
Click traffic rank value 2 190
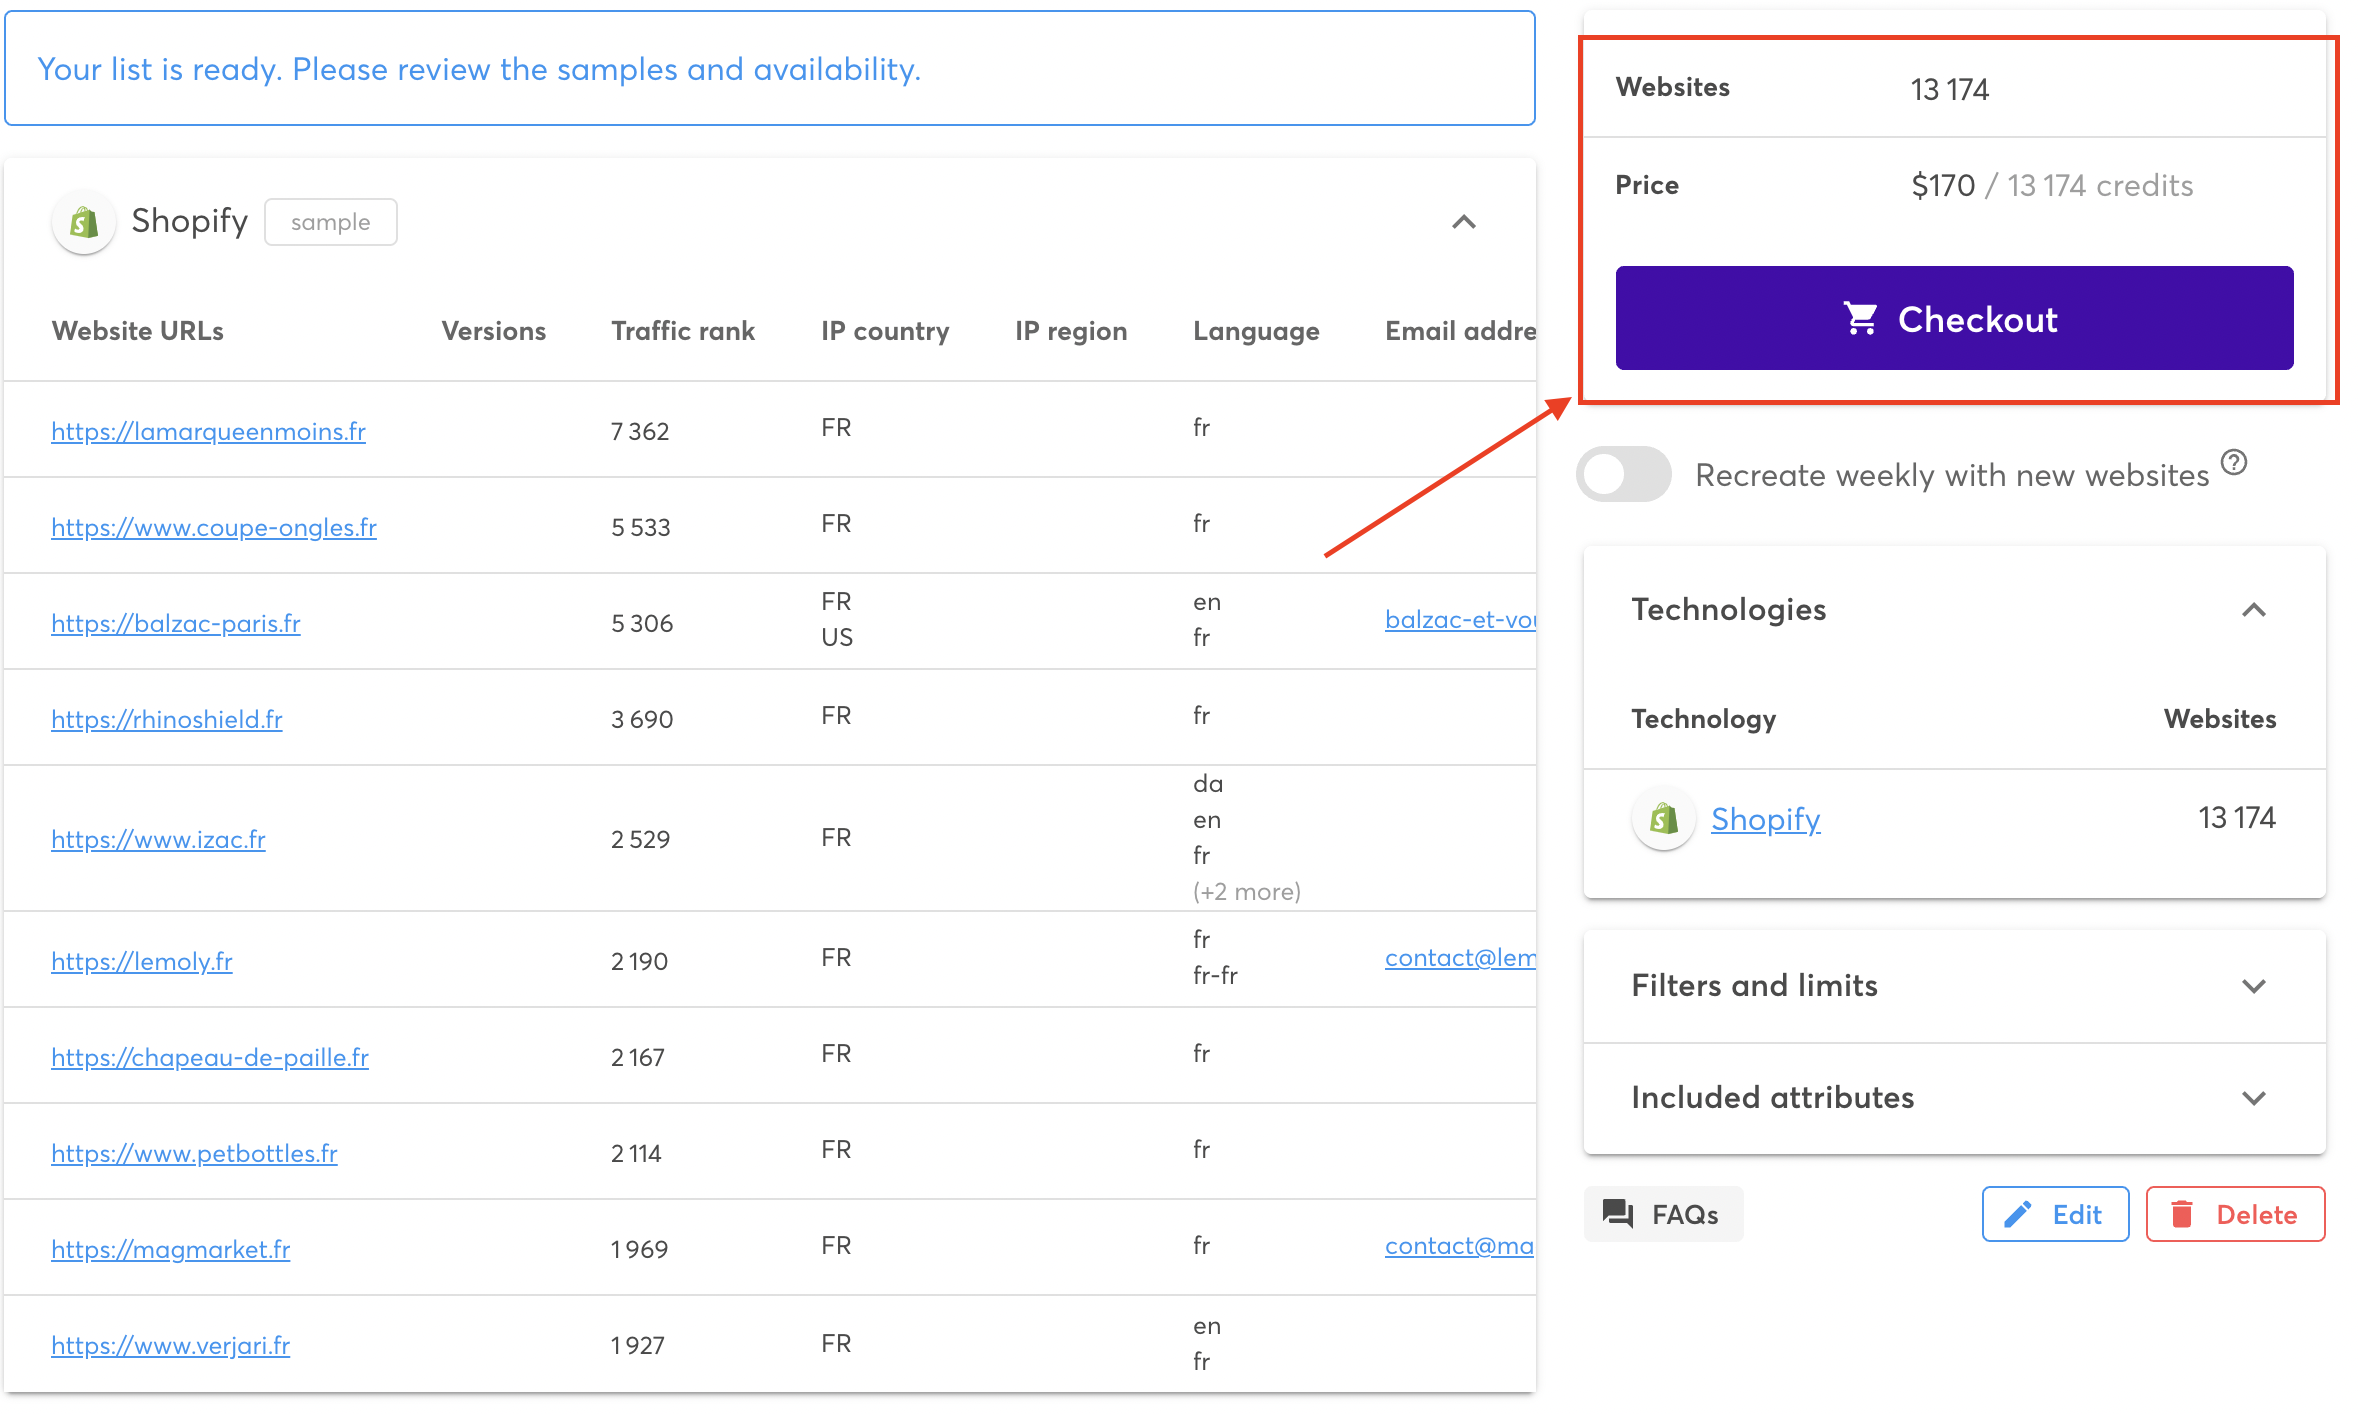[x=640, y=961]
